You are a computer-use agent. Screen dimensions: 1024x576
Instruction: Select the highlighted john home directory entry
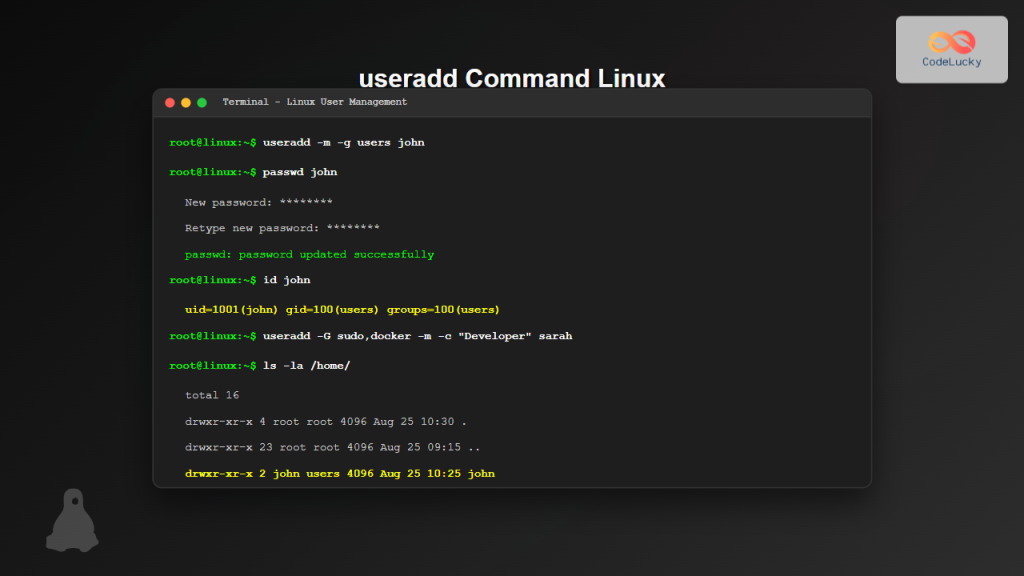pyautogui.click(x=340, y=473)
